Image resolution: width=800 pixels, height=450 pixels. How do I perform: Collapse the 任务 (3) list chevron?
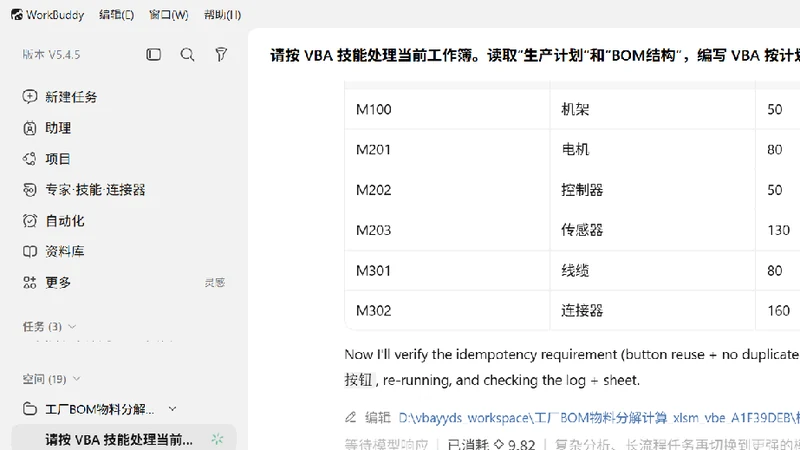pyautogui.click(x=72, y=327)
